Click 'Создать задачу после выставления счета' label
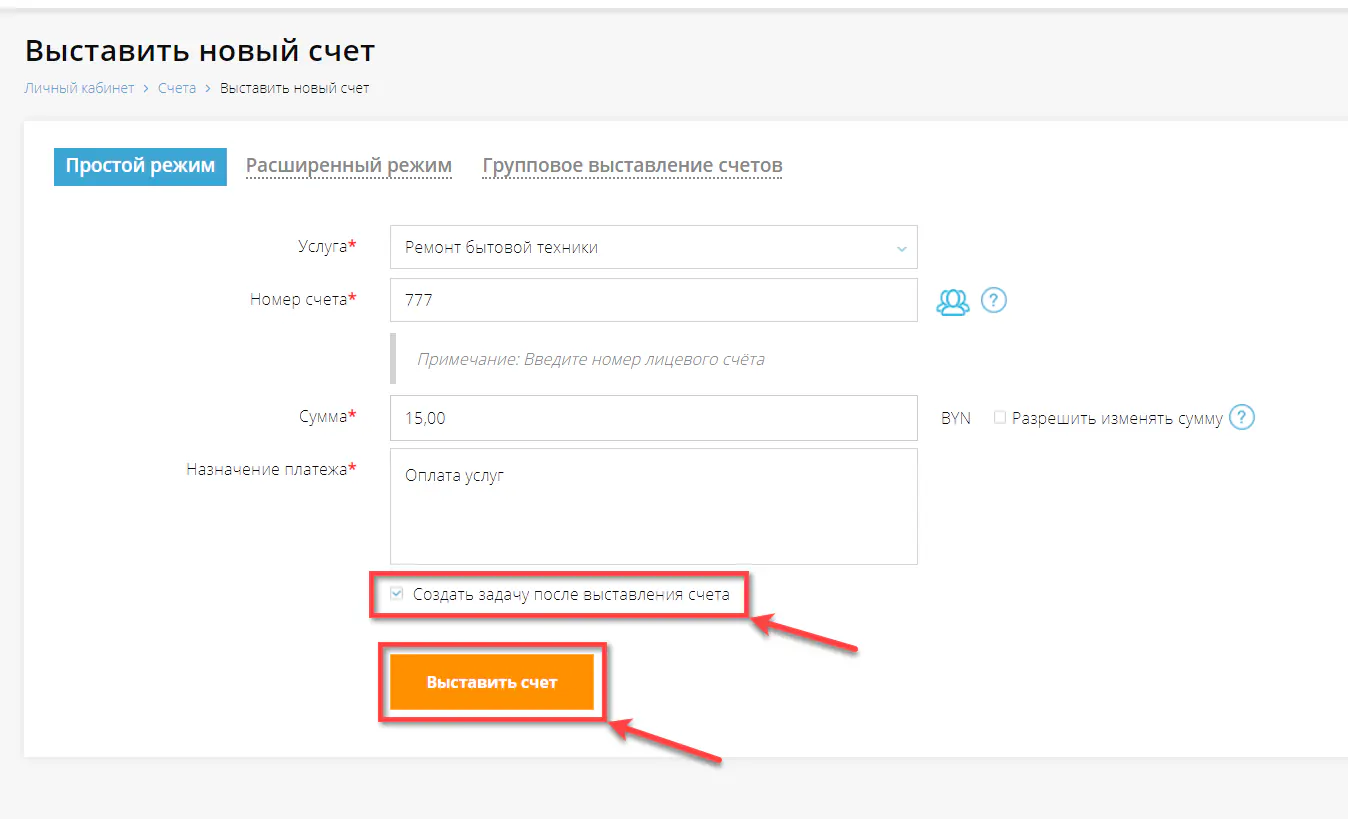This screenshot has width=1348, height=819. (571, 595)
